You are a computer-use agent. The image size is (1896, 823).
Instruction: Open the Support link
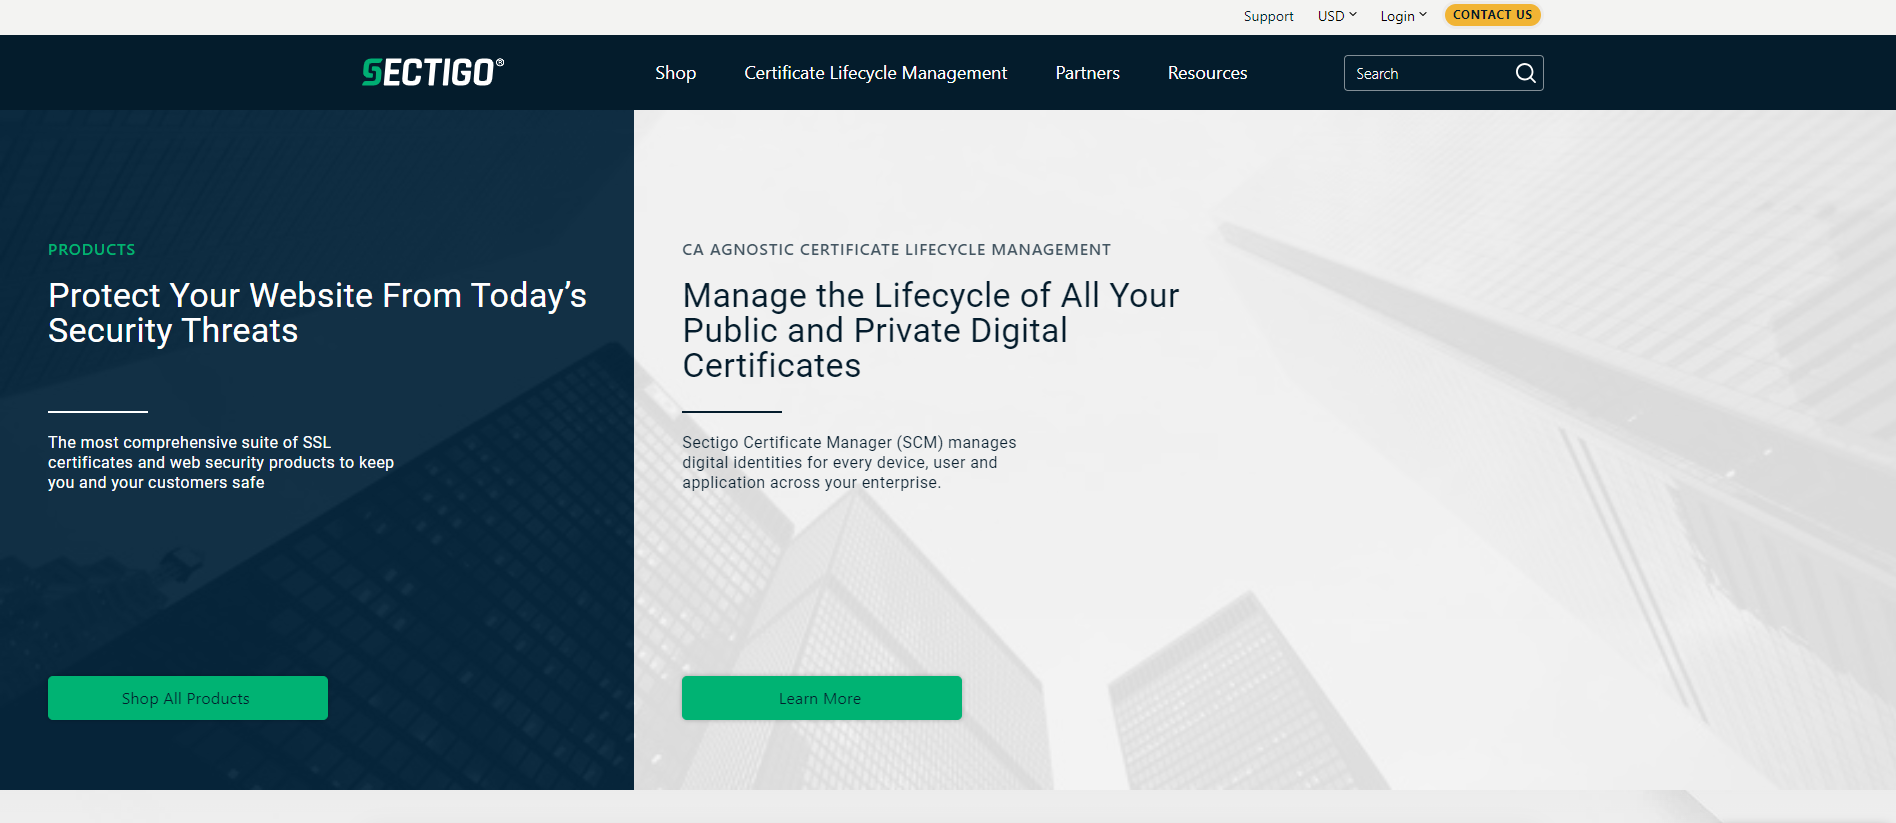tap(1268, 16)
